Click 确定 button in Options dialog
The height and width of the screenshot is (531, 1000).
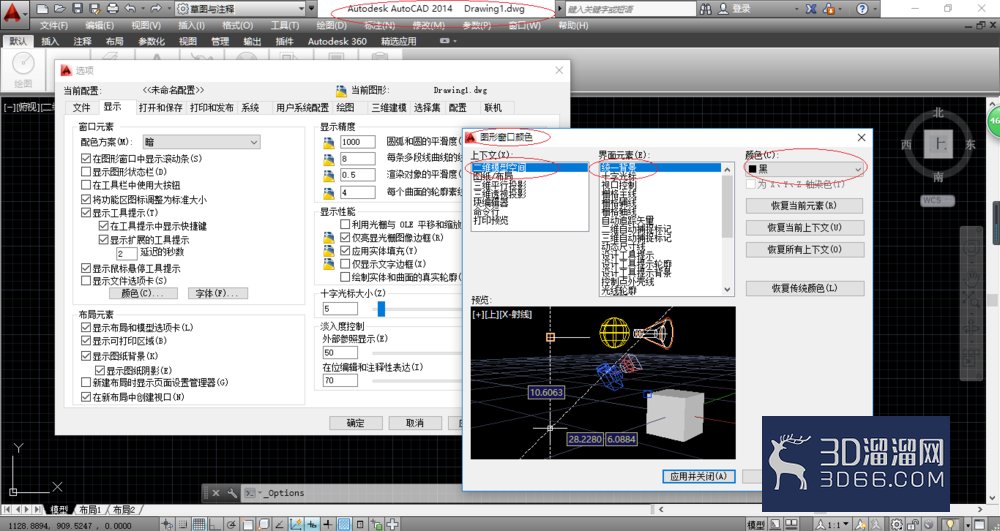click(x=356, y=423)
